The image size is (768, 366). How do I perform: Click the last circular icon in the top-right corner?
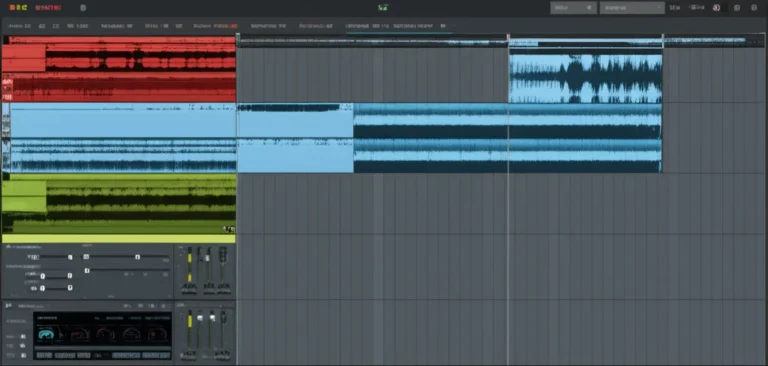point(754,7)
